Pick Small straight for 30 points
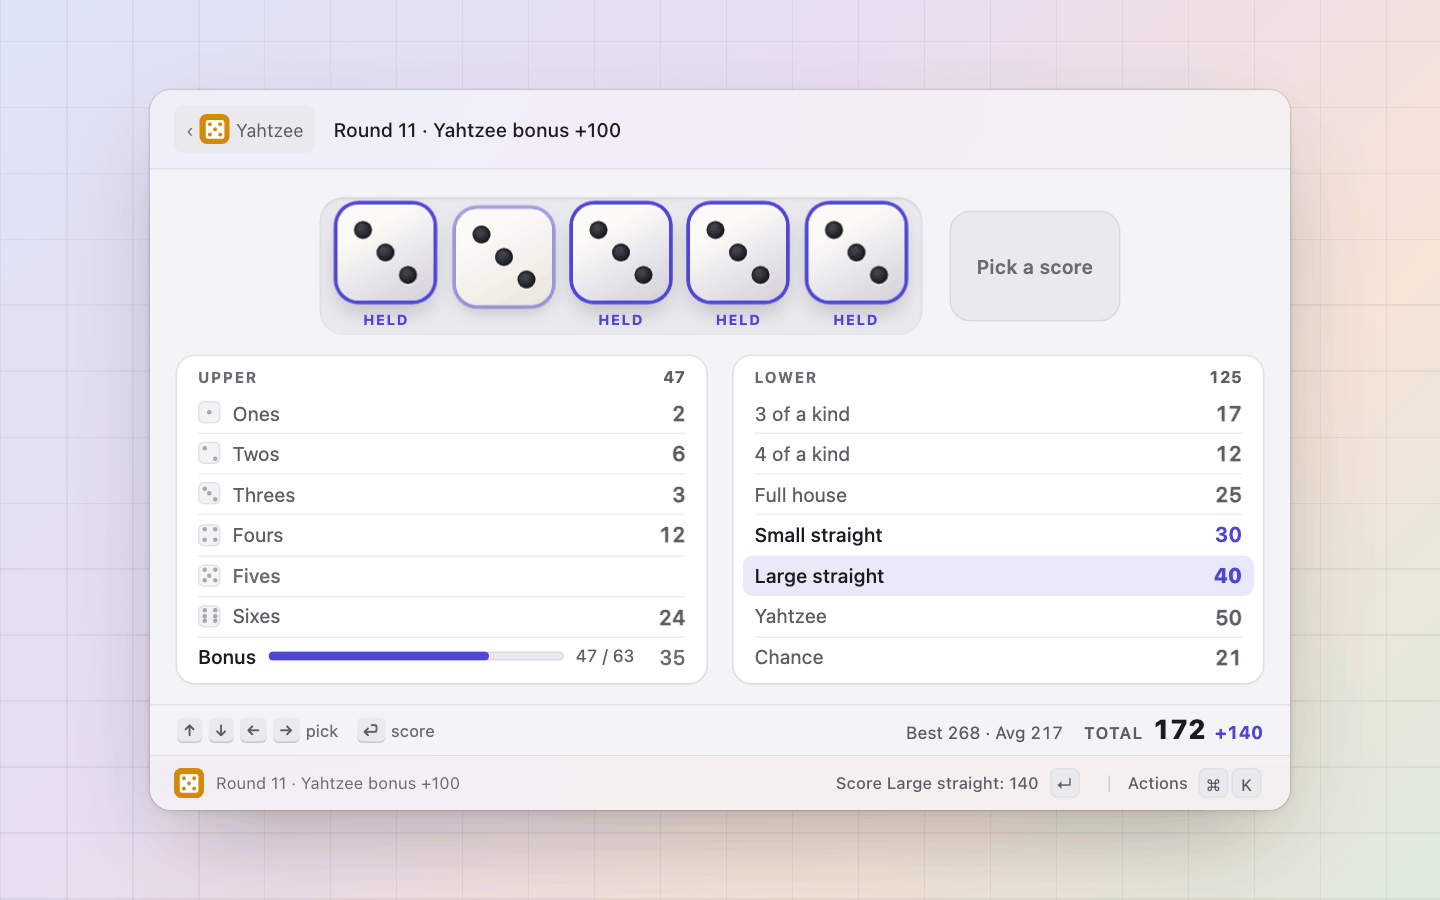Viewport: 1440px width, 900px height. (998, 535)
